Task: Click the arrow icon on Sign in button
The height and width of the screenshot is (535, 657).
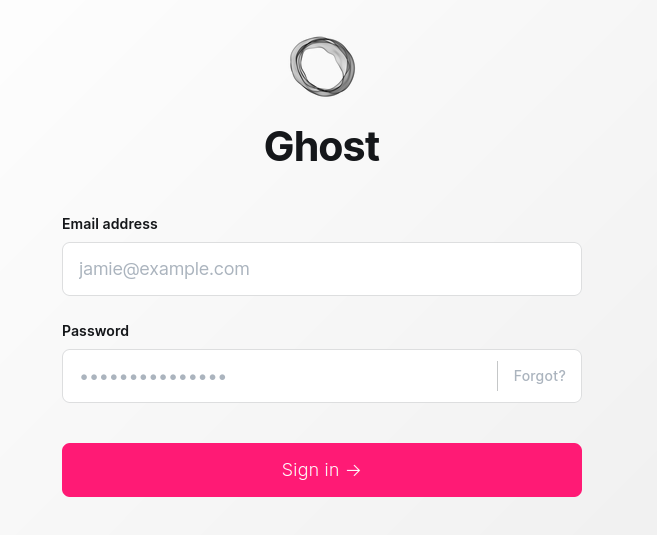Action: 354,470
